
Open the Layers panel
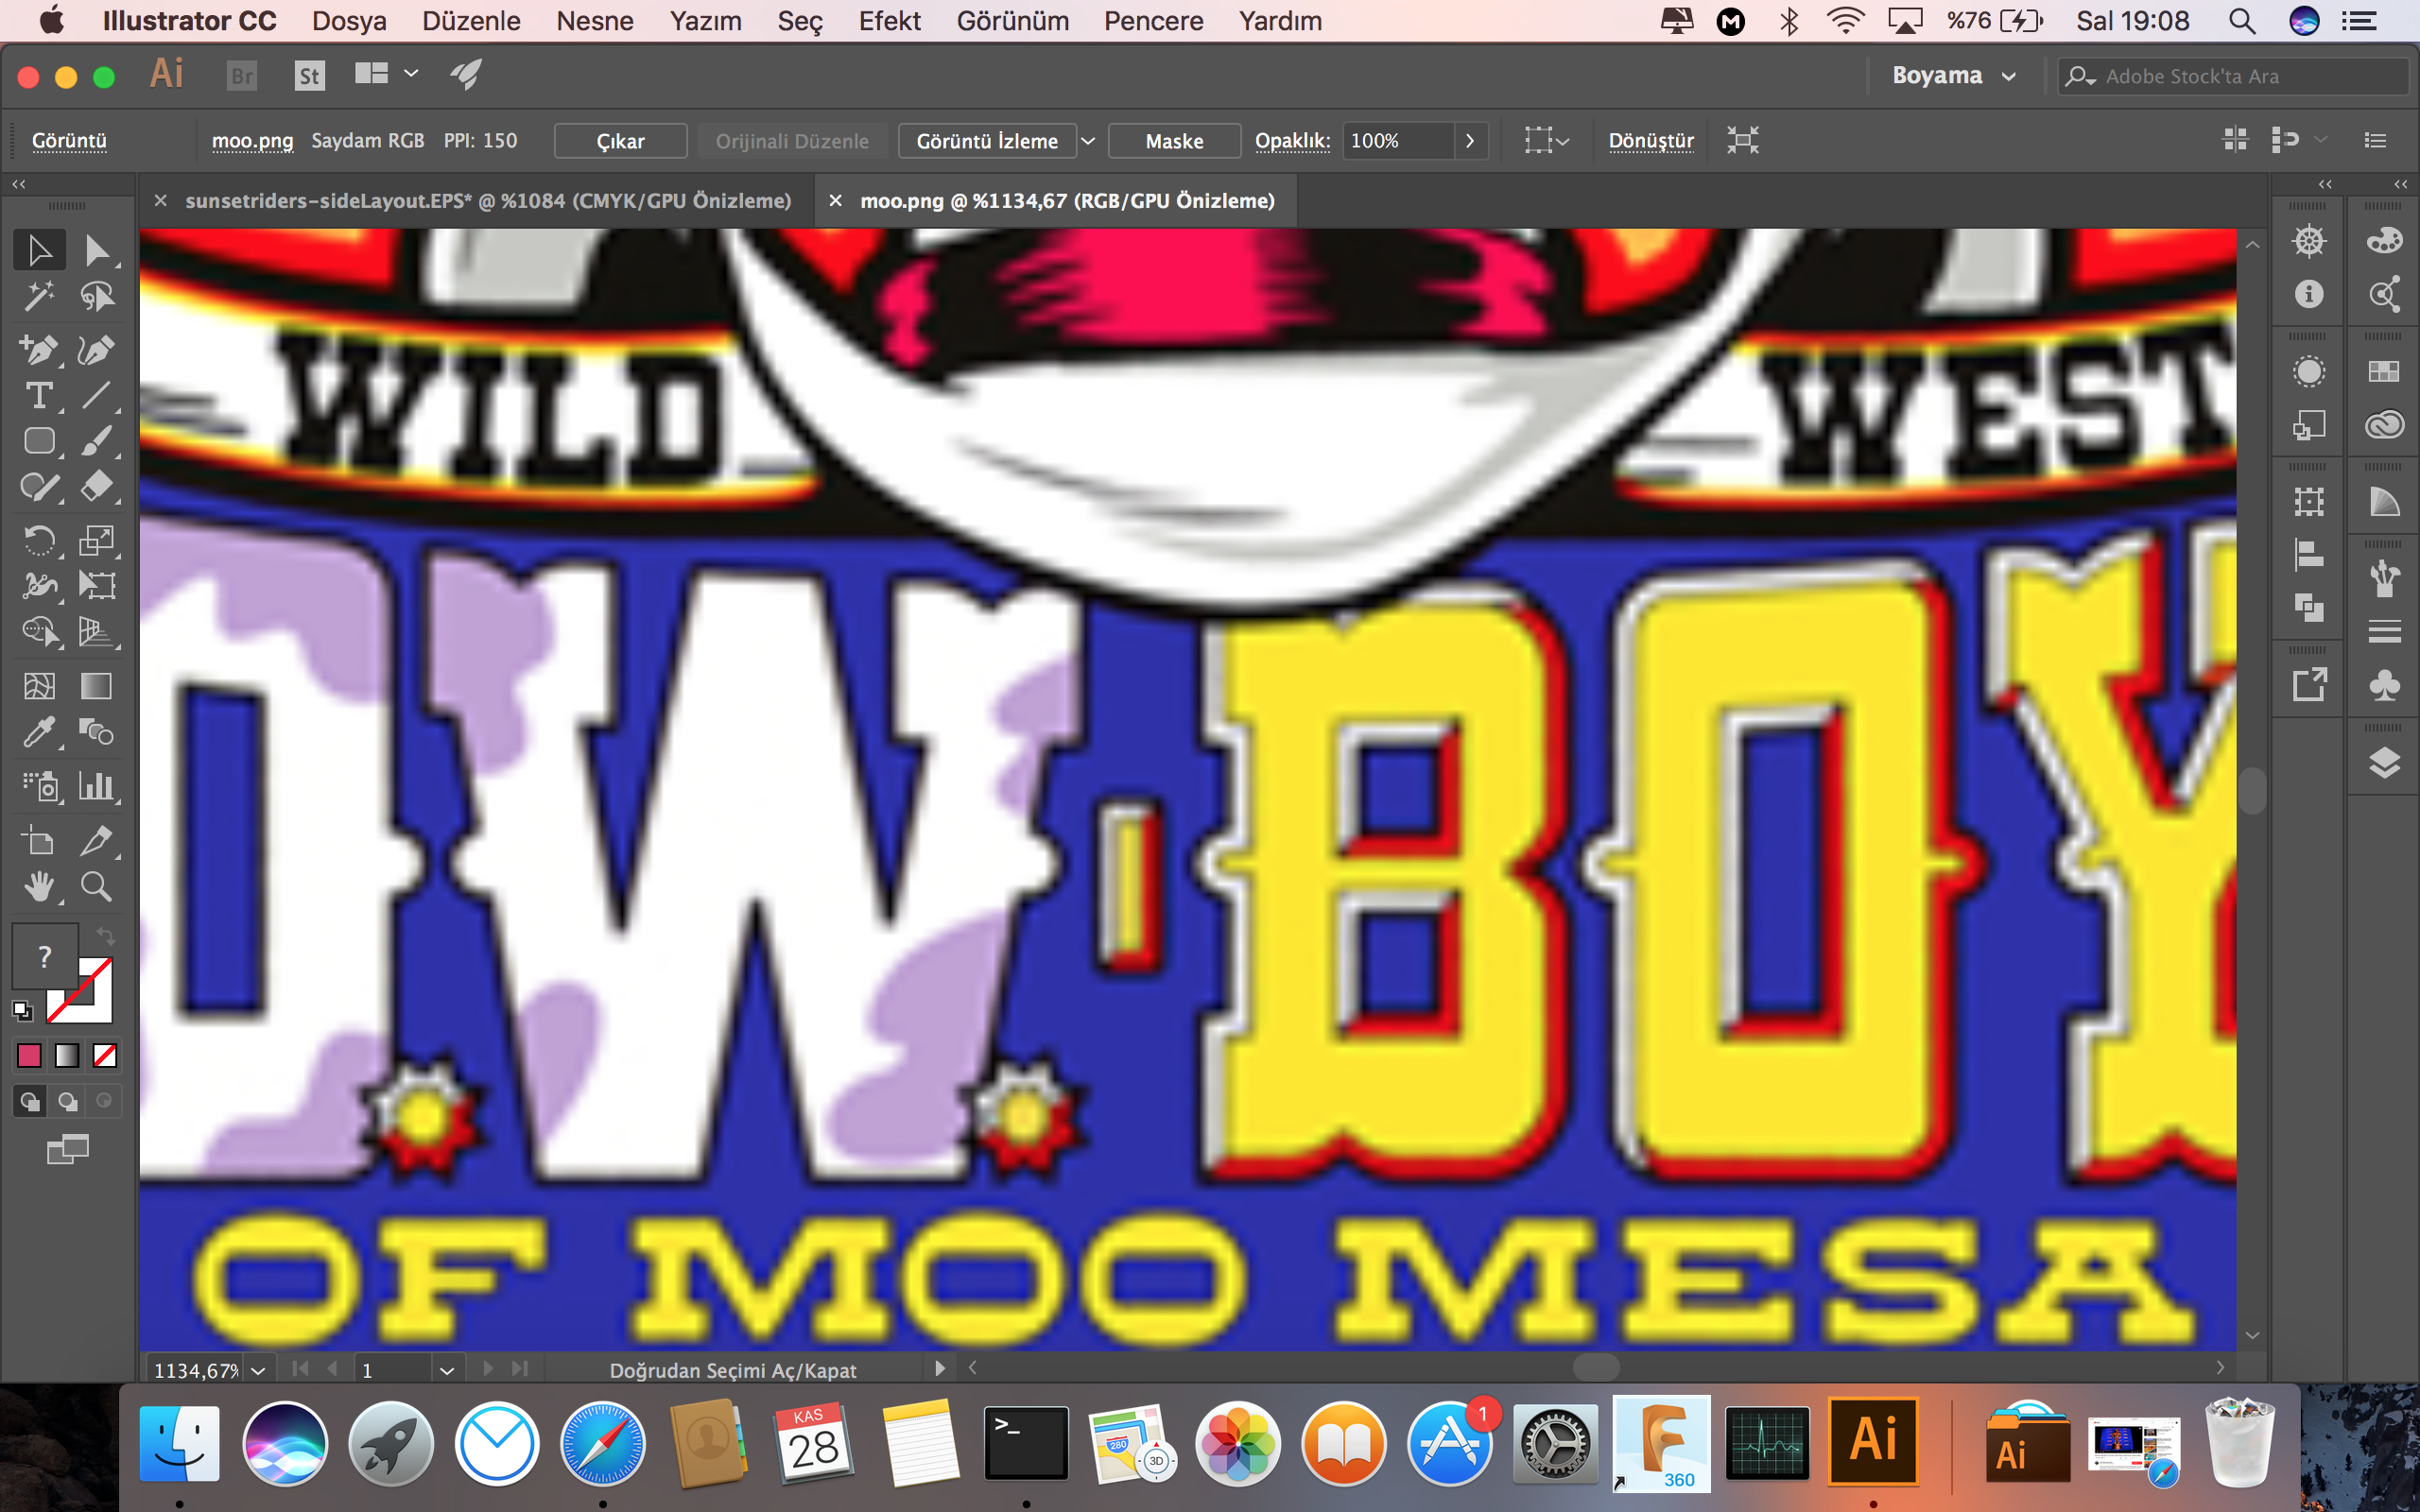coord(2384,762)
